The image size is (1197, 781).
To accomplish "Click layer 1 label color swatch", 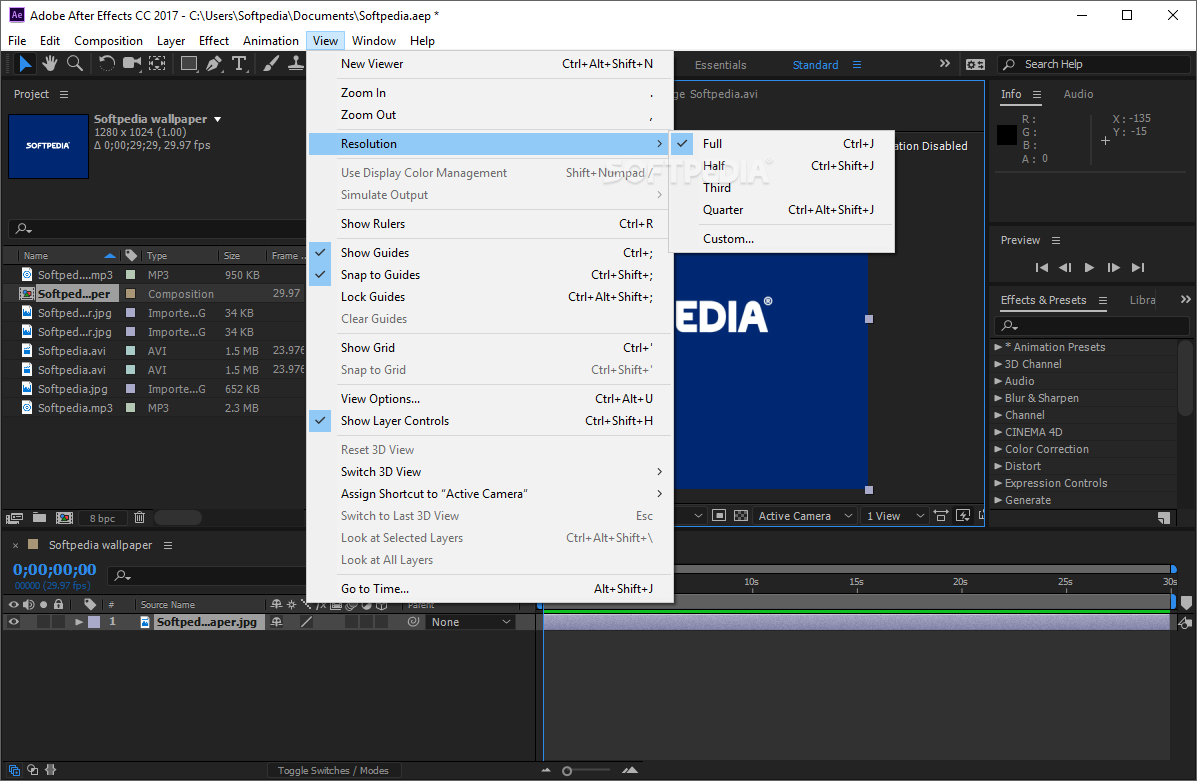I will (94, 622).
